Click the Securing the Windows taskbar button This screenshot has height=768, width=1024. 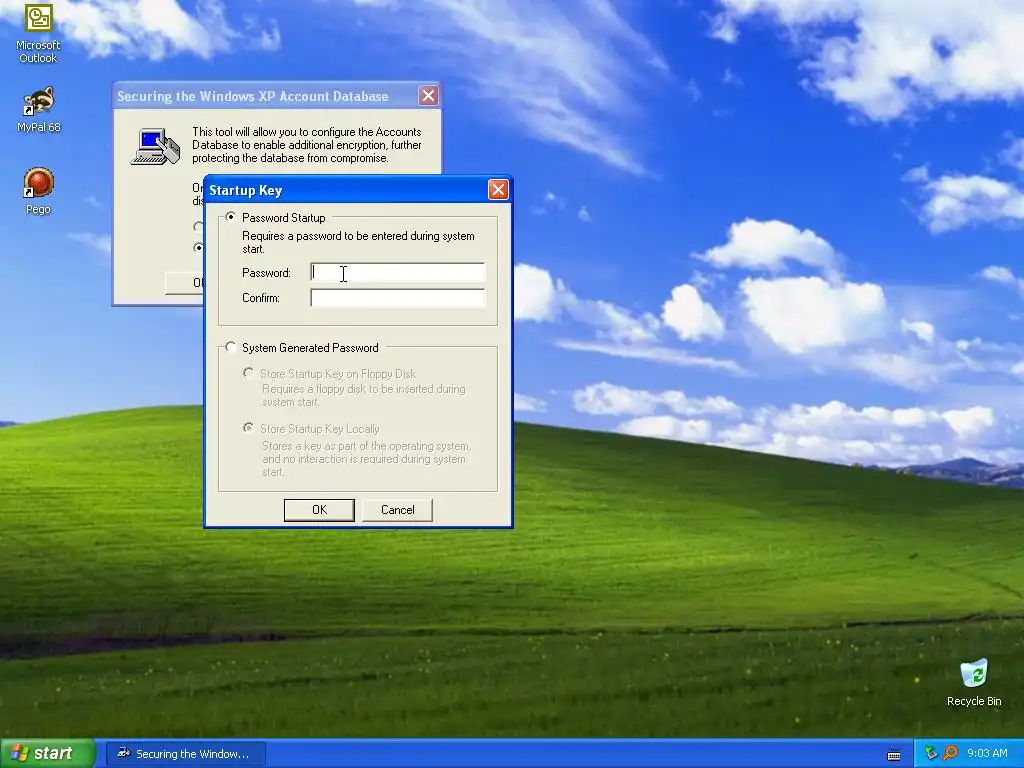[x=186, y=754]
